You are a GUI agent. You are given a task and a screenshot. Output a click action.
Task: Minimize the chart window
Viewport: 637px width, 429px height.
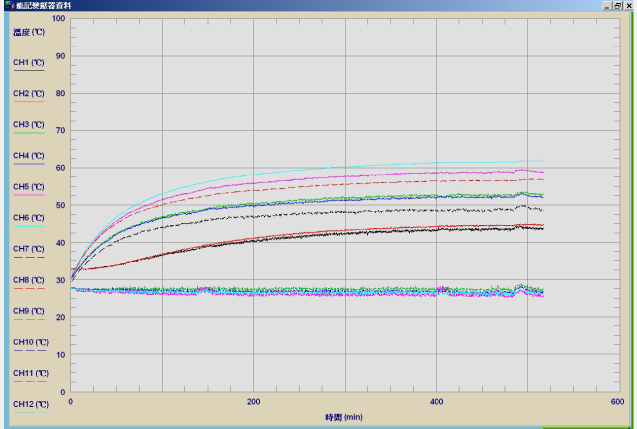click(607, 5)
